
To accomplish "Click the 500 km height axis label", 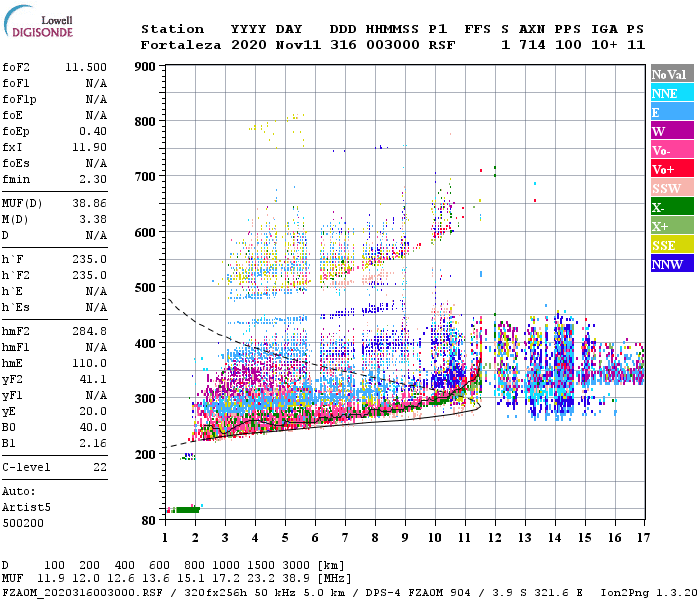I will click(145, 288).
